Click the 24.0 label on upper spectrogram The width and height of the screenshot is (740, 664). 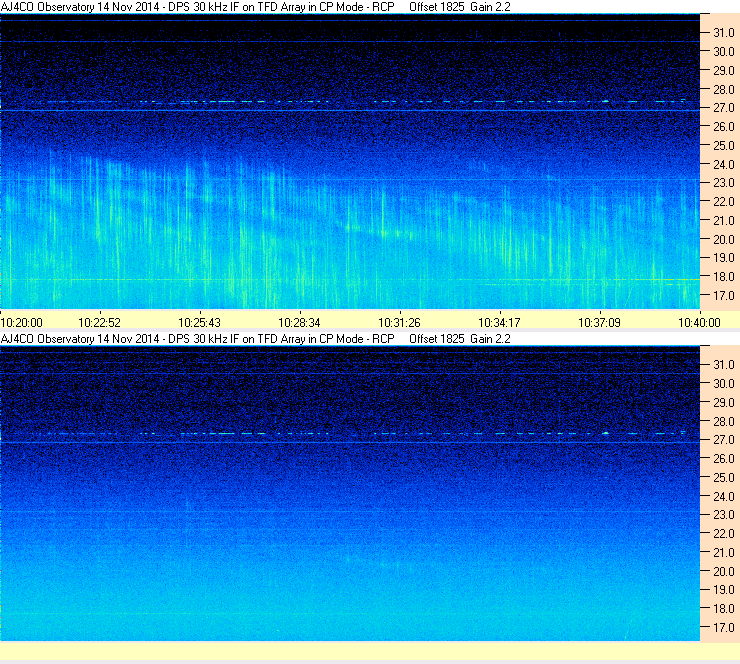(x=723, y=165)
